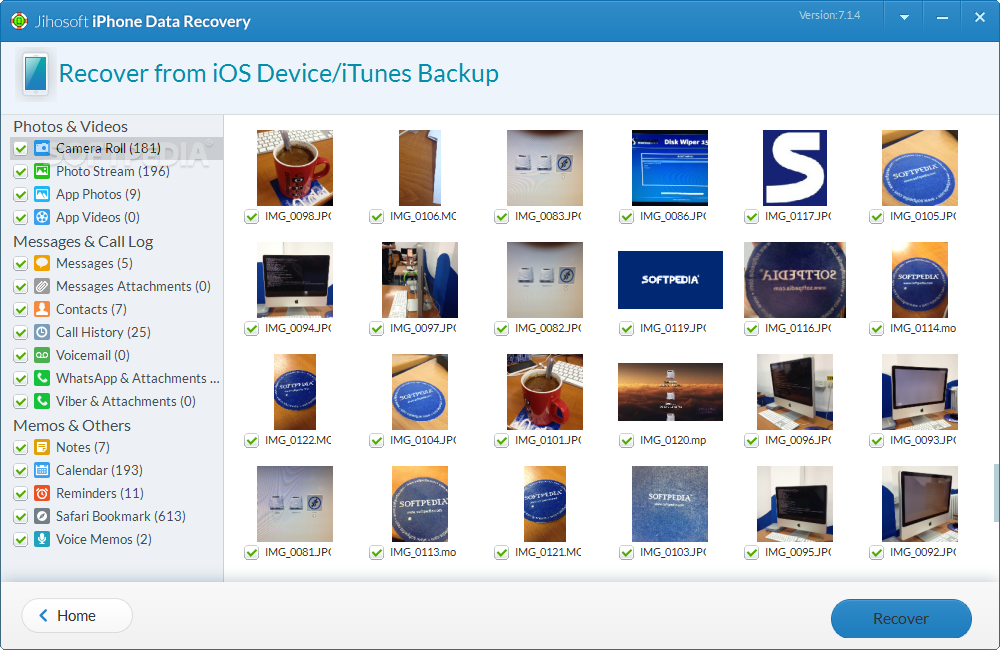Select the IMG_0101 red mug thumbnail
This screenshot has height=650, width=1000.
tap(545, 392)
